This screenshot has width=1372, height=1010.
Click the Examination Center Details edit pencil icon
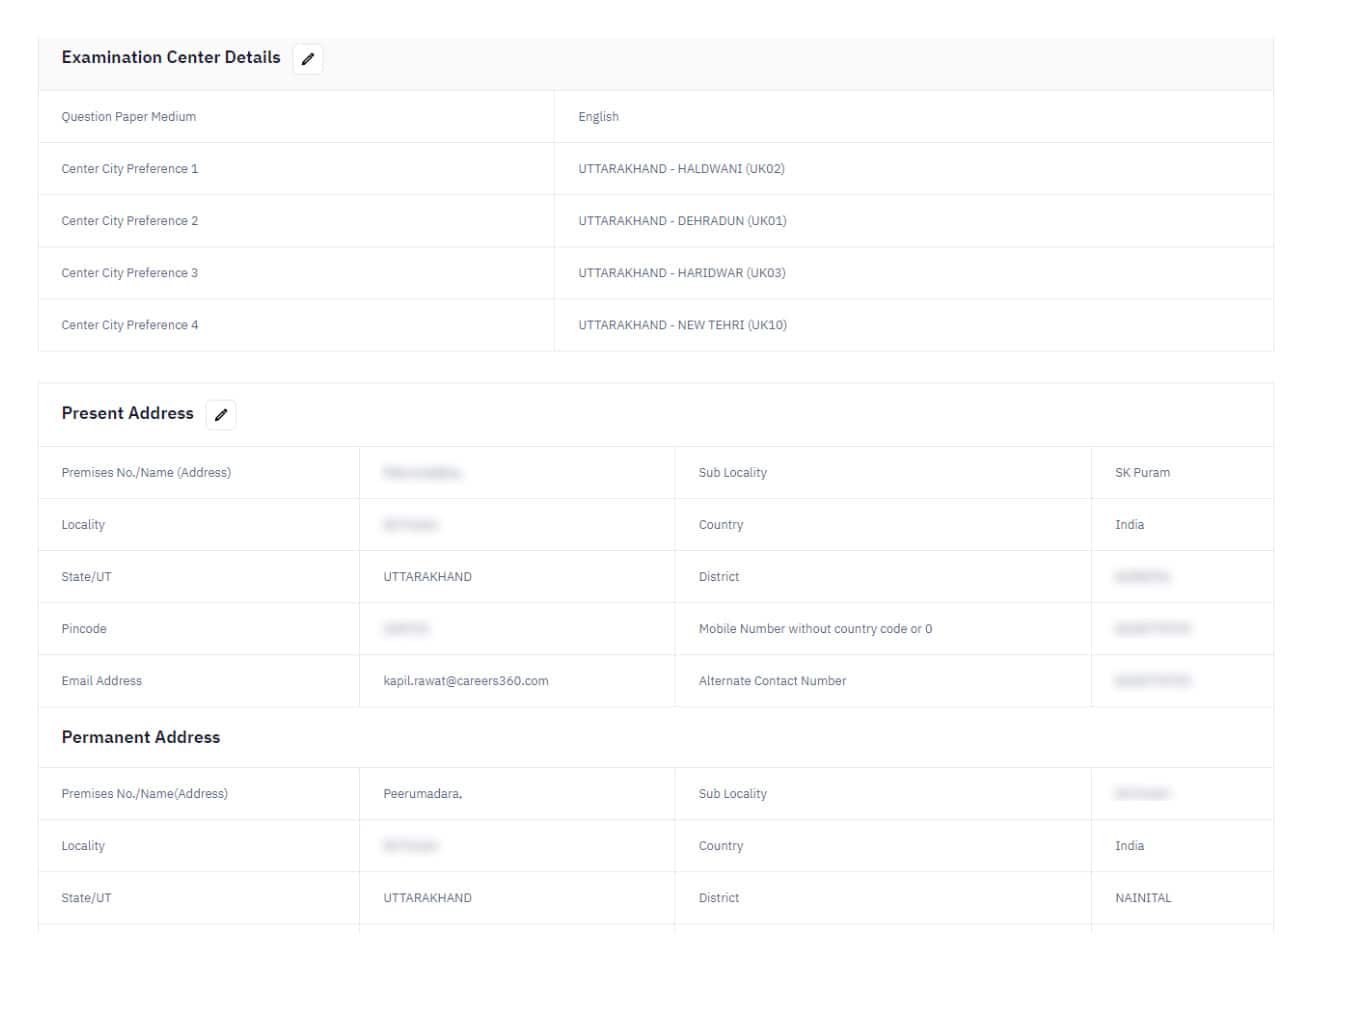tap(308, 59)
